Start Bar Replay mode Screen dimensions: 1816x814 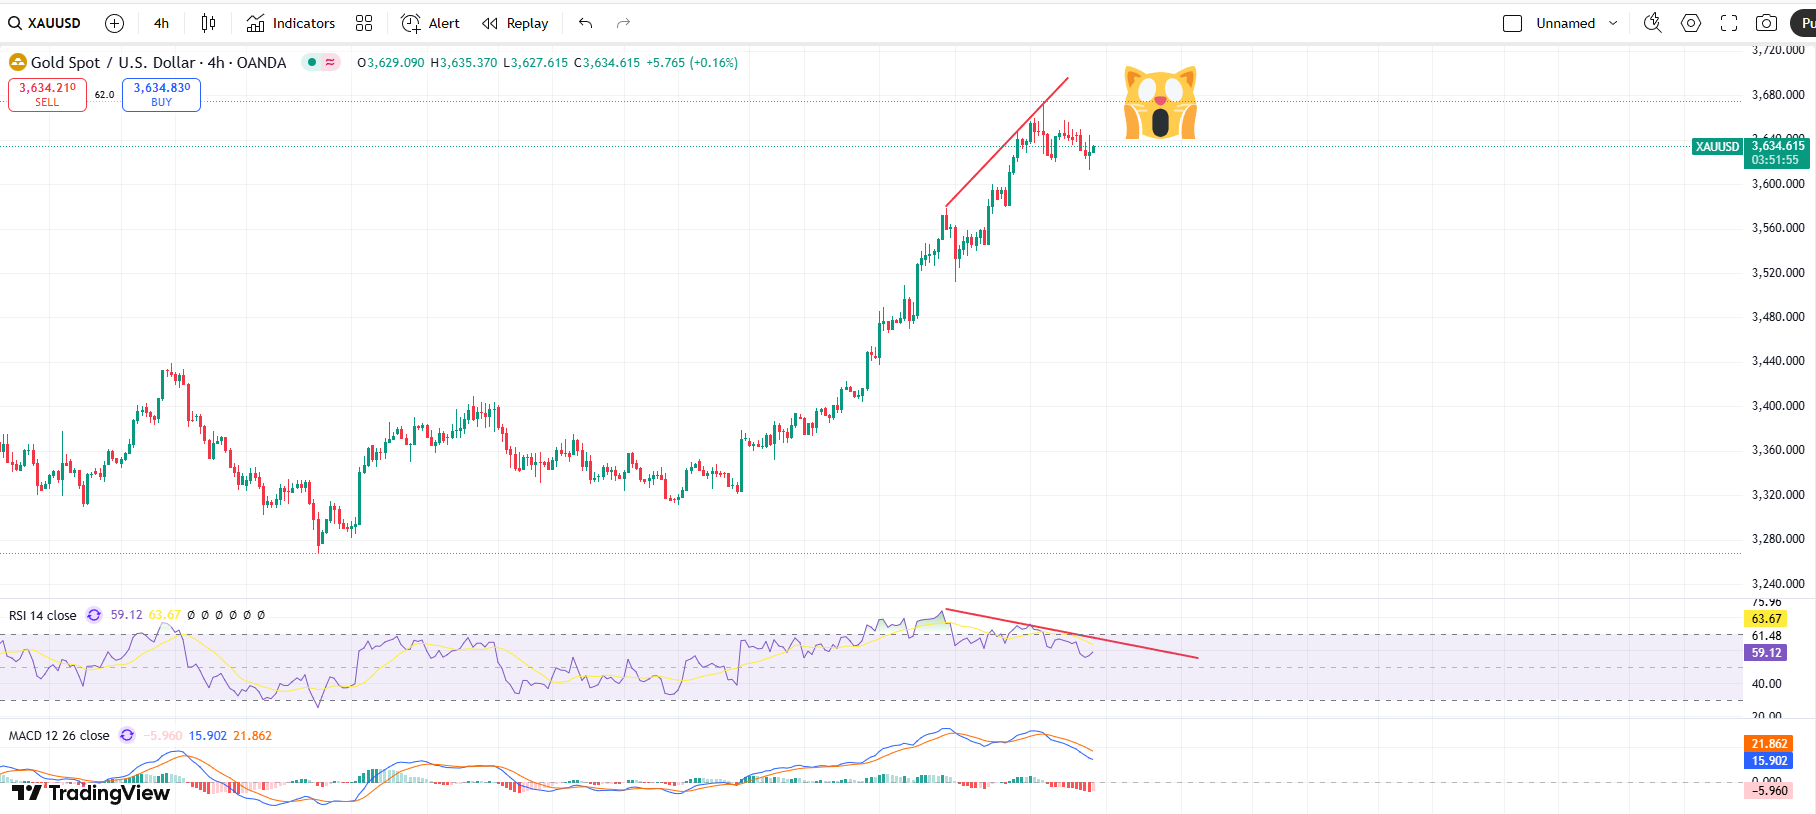click(x=515, y=23)
